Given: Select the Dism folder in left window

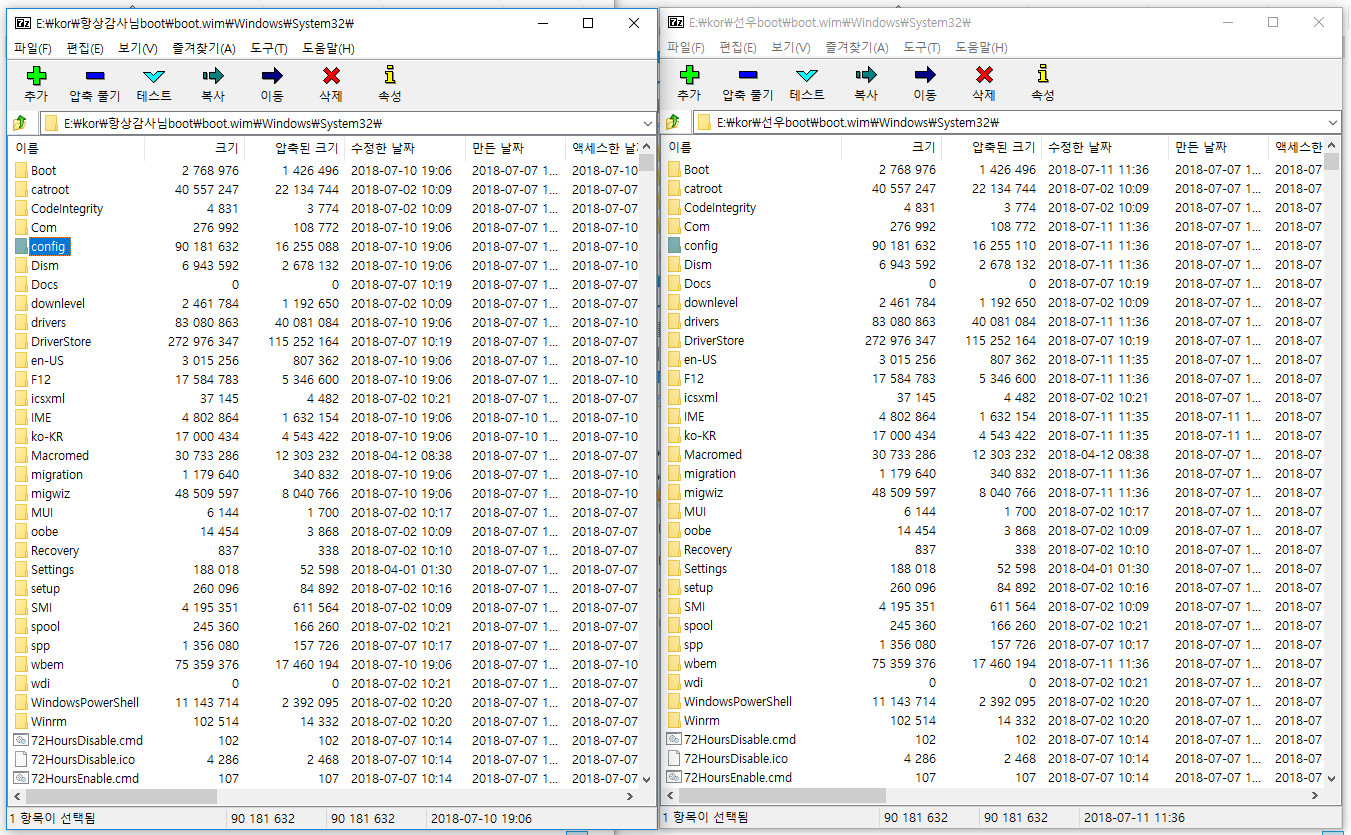Looking at the screenshot, I should click(44, 265).
